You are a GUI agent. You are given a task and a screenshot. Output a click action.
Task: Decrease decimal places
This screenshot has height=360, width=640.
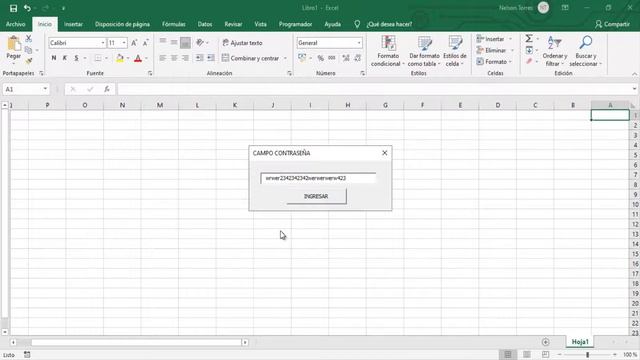pyautogui.click(x=357, y=58)
